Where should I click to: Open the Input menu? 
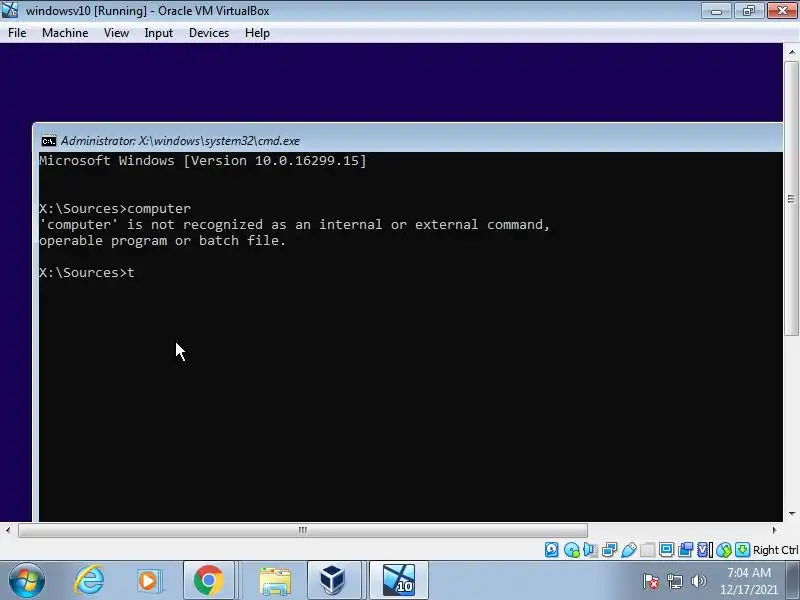[x=158, y=33]
